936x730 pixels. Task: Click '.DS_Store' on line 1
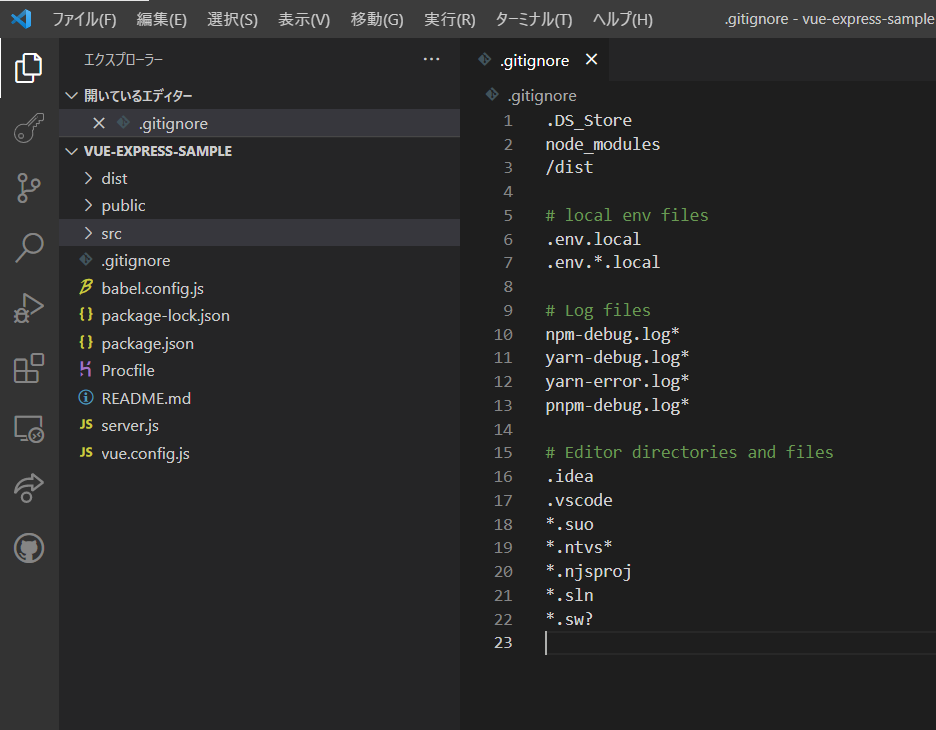click(588, 120)
